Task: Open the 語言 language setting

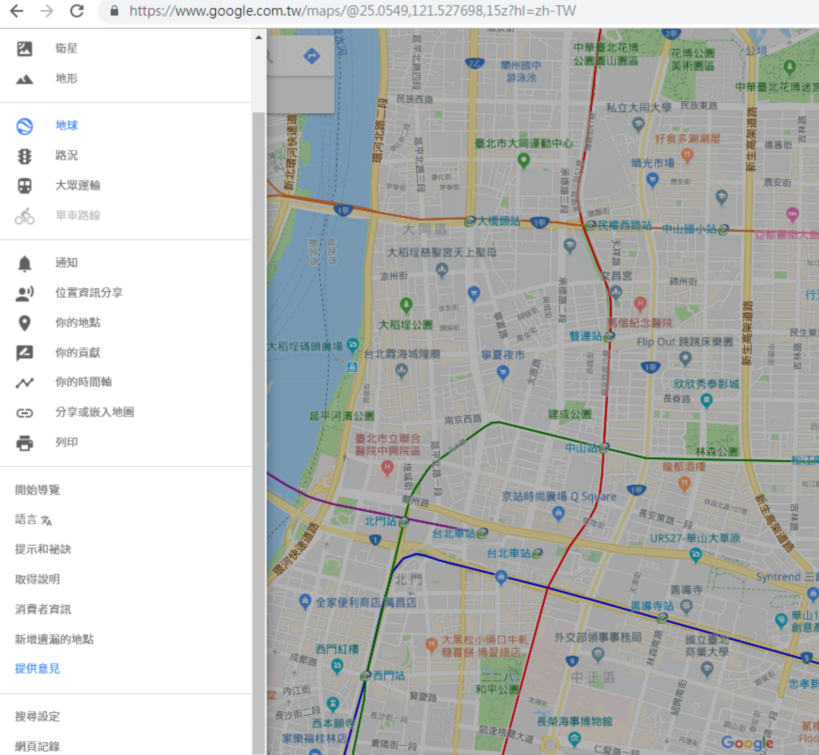Action: [33, 520]
